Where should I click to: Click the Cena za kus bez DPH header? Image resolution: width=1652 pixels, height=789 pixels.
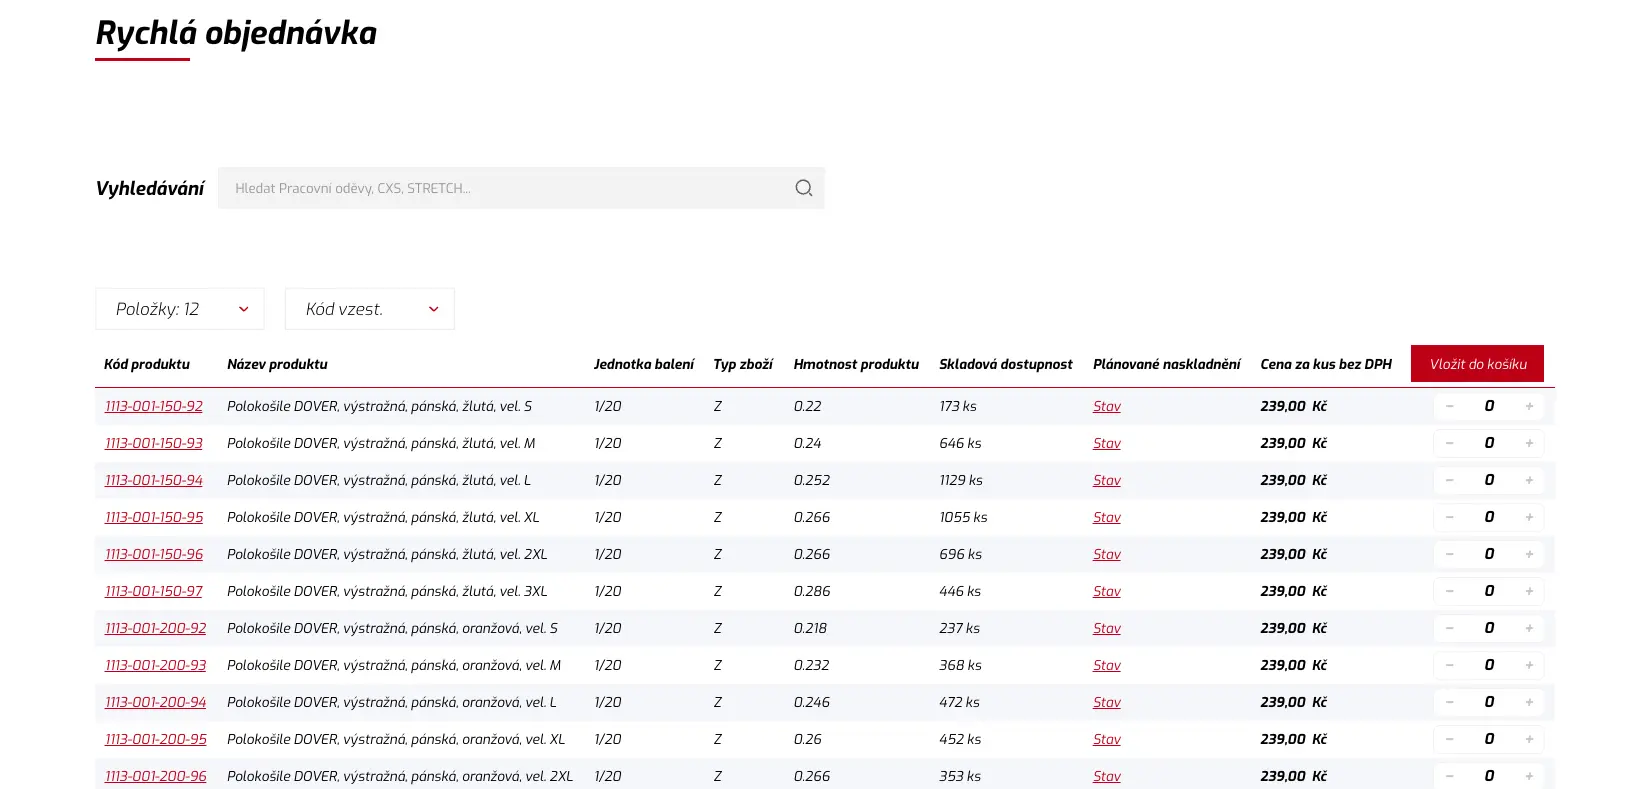point(1326,364)
